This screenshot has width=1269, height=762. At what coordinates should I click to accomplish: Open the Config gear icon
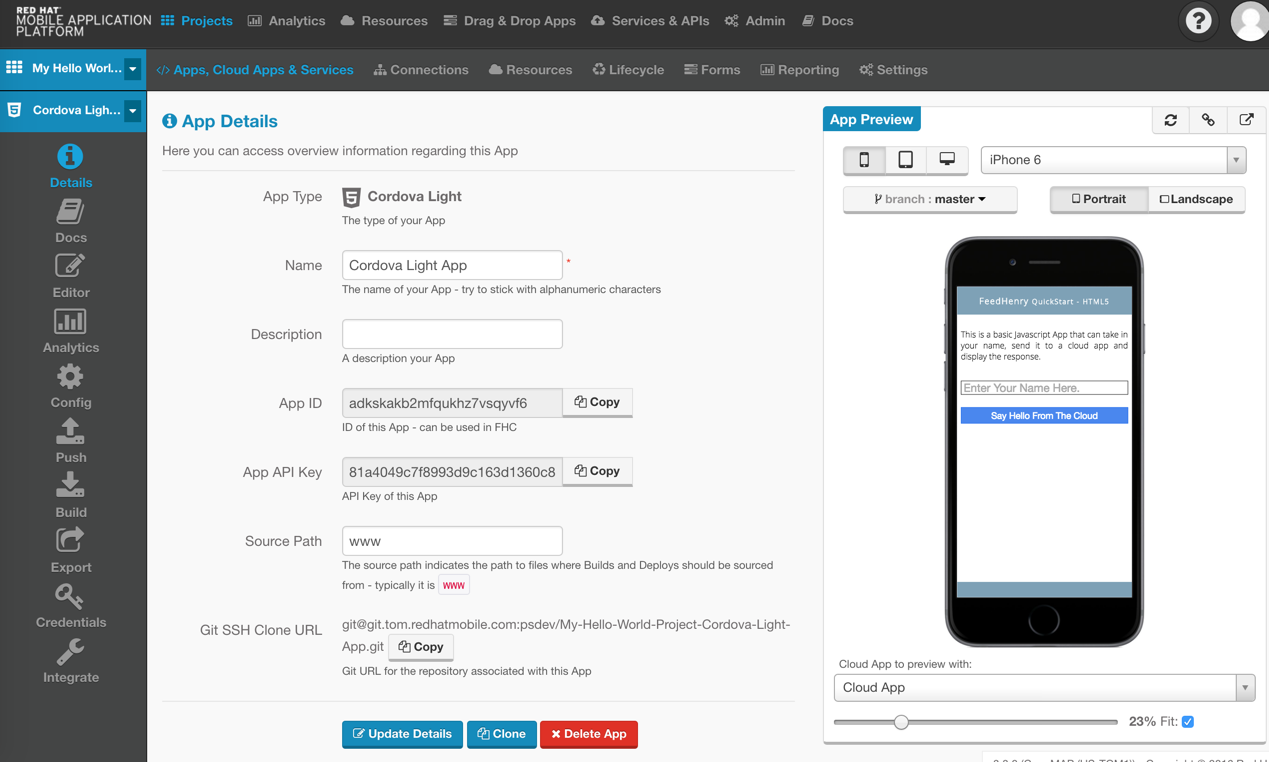pos(70,376)
